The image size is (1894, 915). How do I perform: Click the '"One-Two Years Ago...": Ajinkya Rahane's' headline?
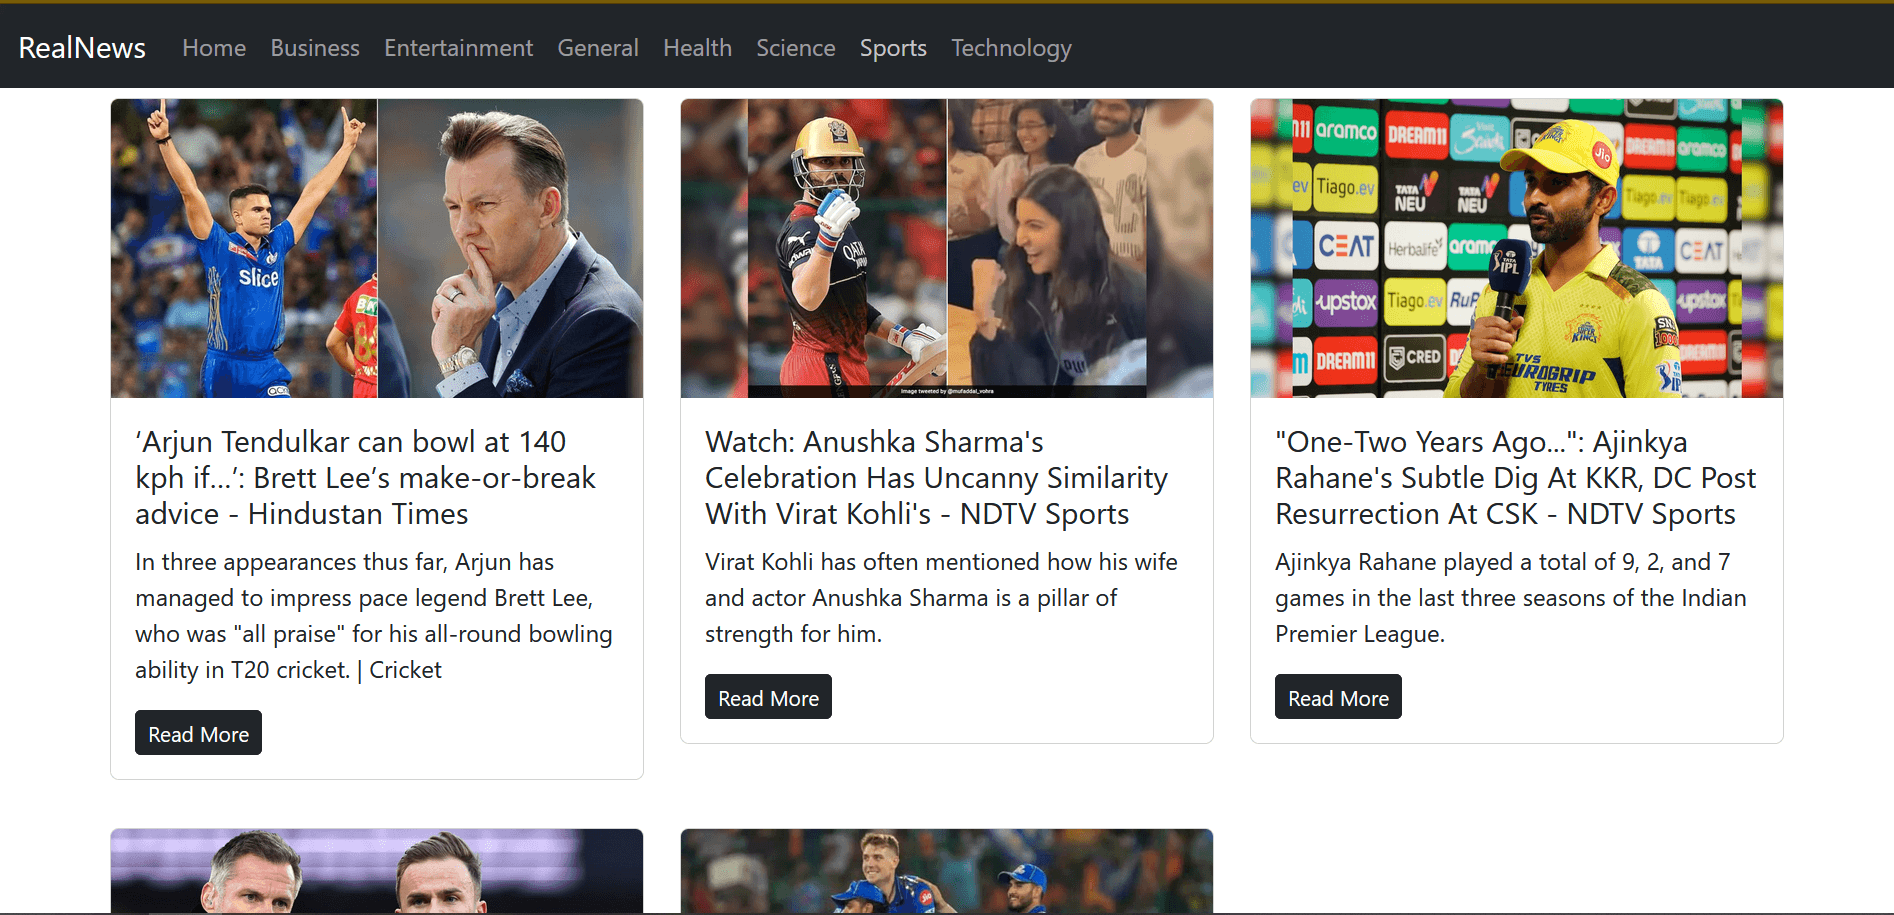coord(1516,478)
